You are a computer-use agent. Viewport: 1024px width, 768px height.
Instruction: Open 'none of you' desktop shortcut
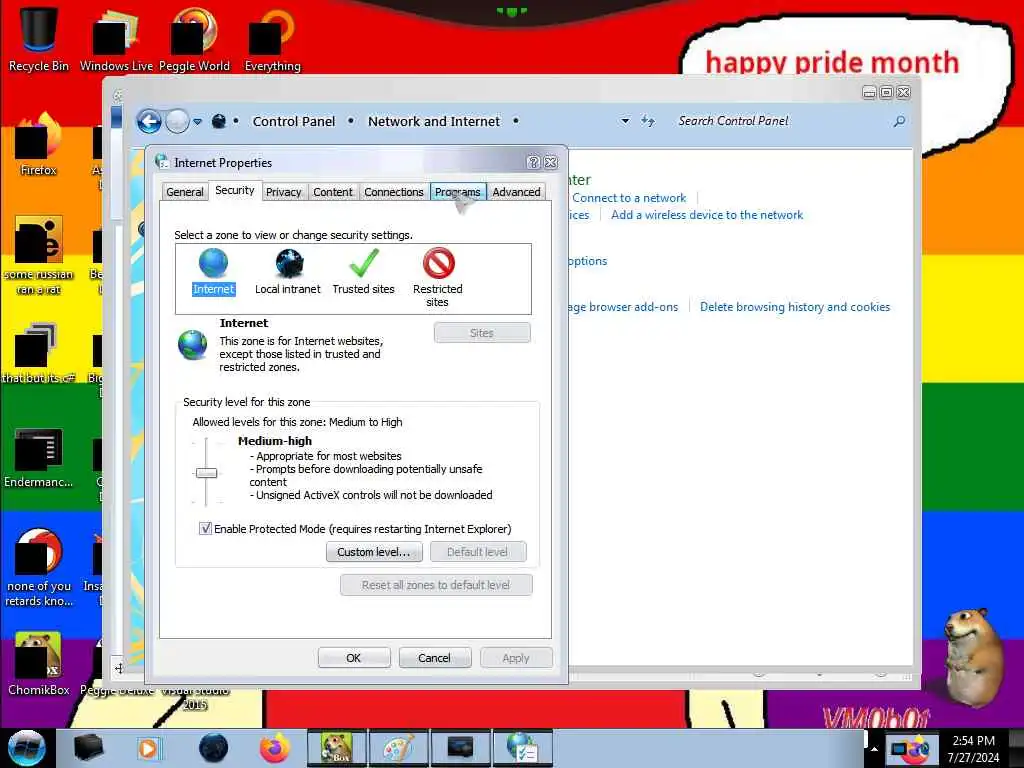39,568
